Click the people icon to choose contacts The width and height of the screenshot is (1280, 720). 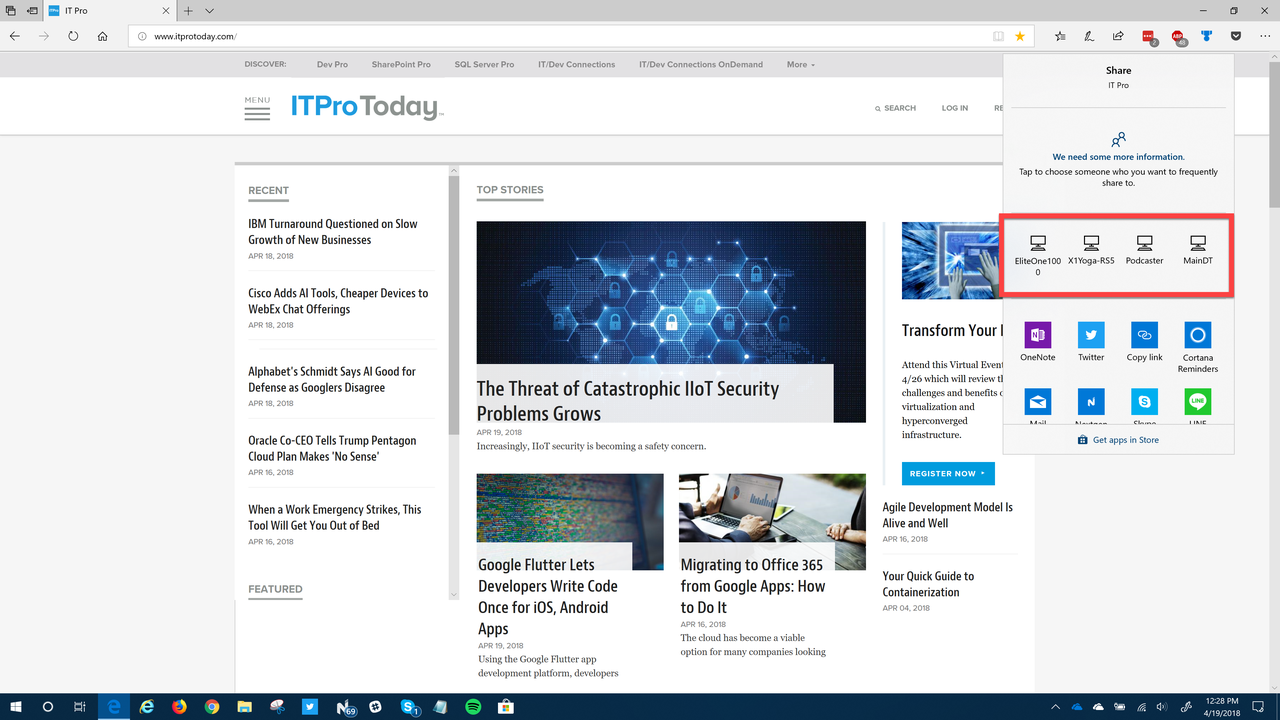[x=1119, y=139]
